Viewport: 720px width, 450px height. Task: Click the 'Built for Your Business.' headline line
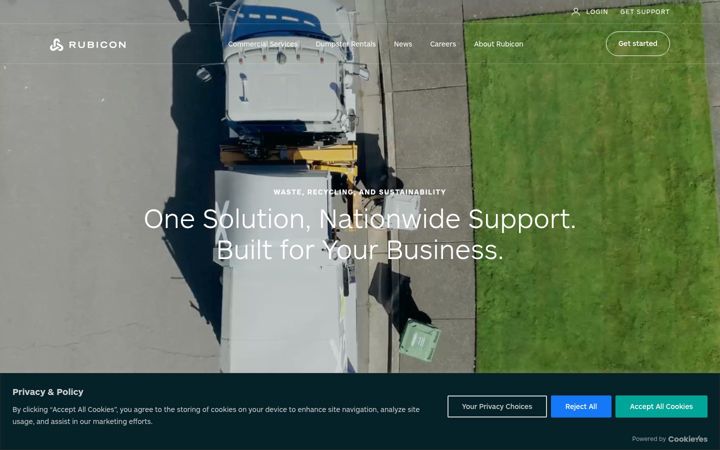pyautogui.click(x=360, y=250)
